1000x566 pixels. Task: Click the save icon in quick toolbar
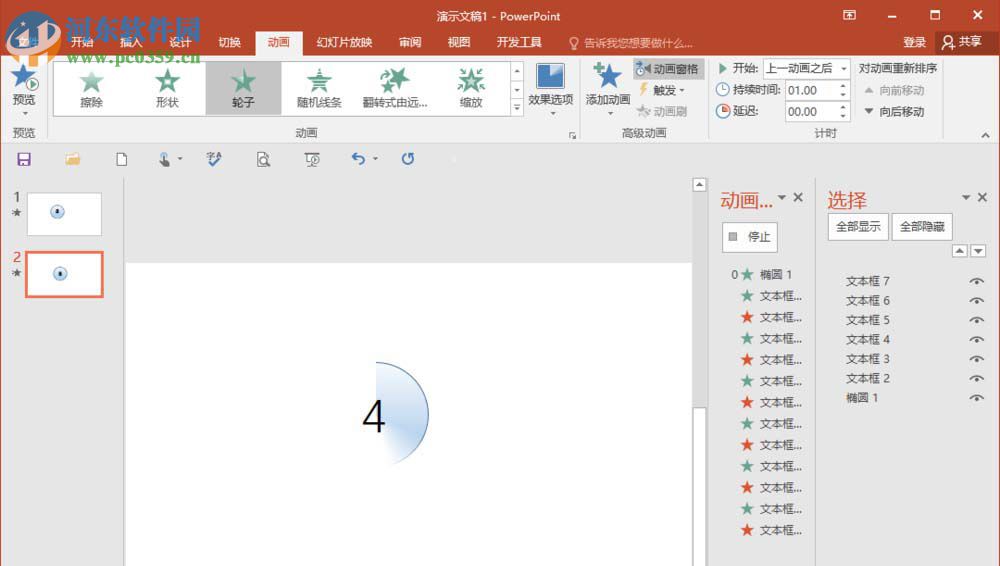[24, 159]
